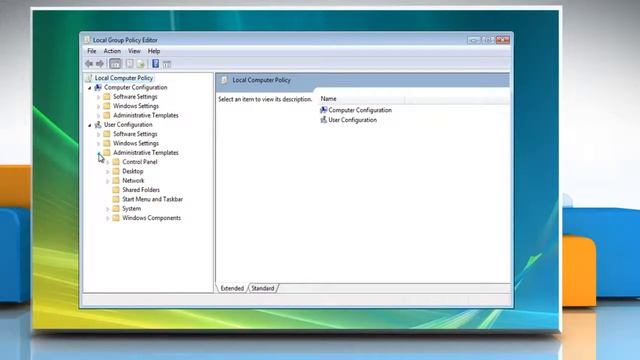Viewport: 640px width, 360px height.
Task: Select the Control Panel label
Action: pos(140,162)
